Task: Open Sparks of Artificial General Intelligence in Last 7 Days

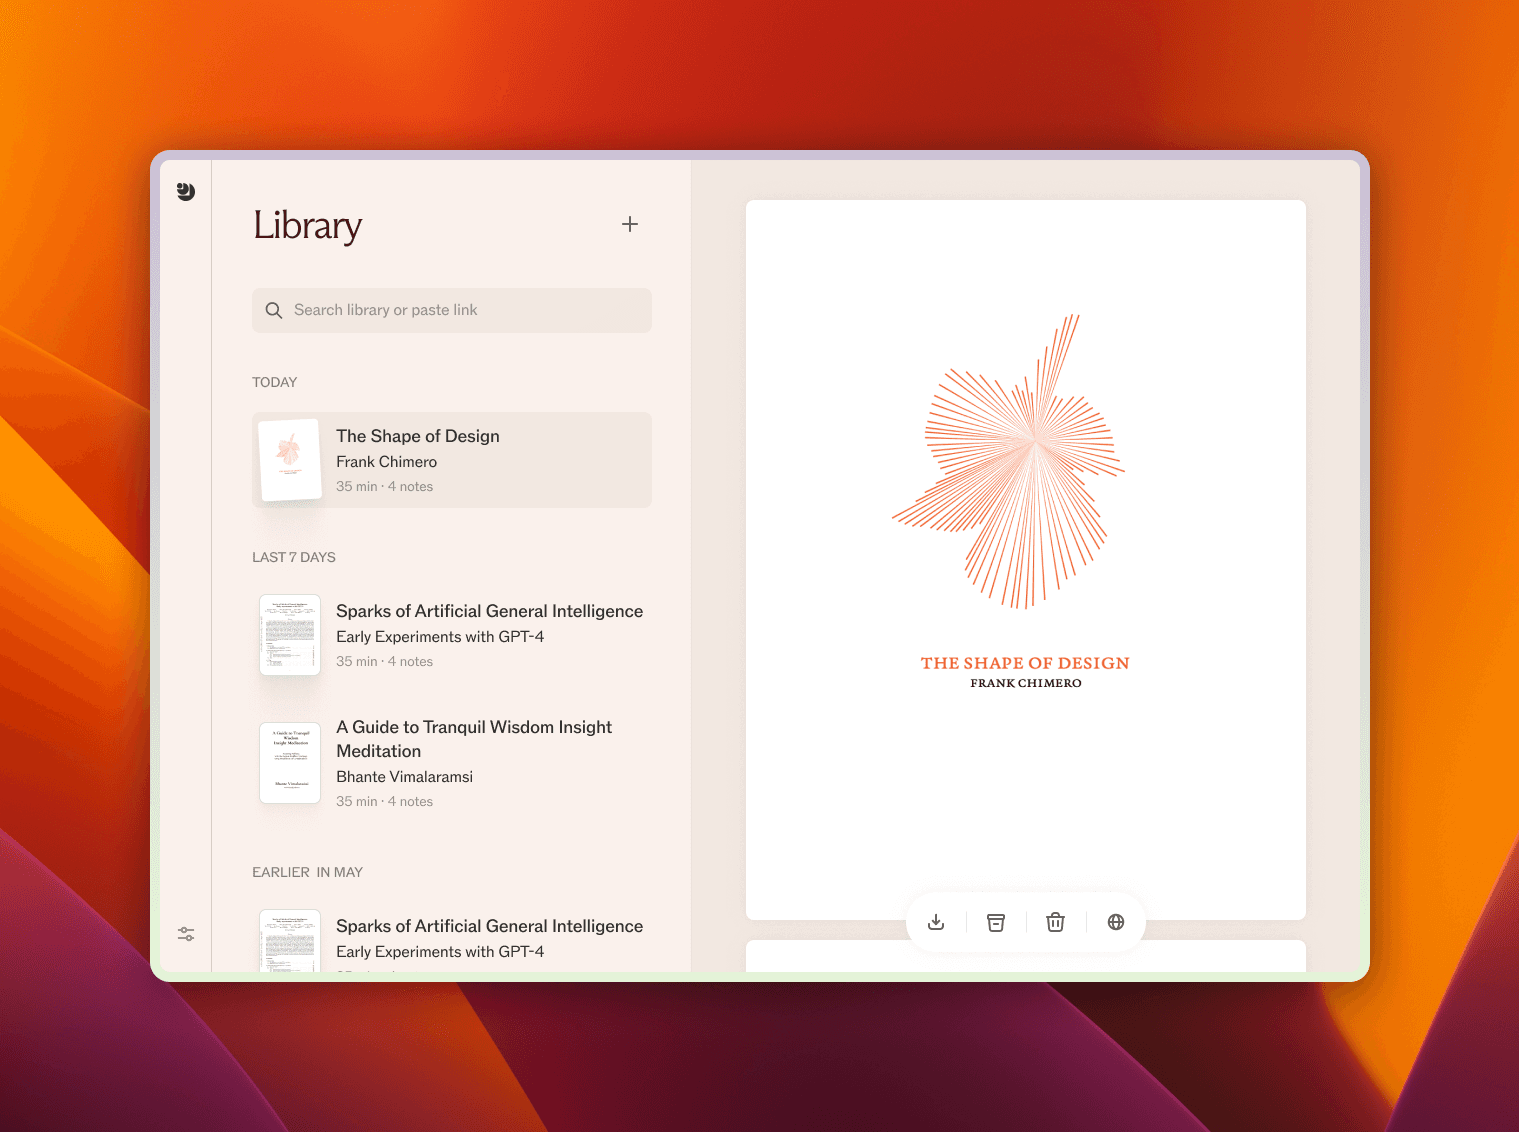Action: click(x=489, y=611)
